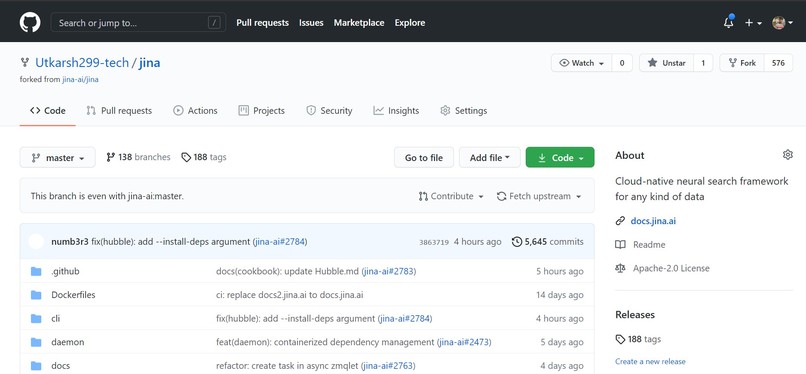The image size is (806, 374).
Task: Open the jina-ai#2473 link
Action: pyautogui.click(x=464, y=342)
